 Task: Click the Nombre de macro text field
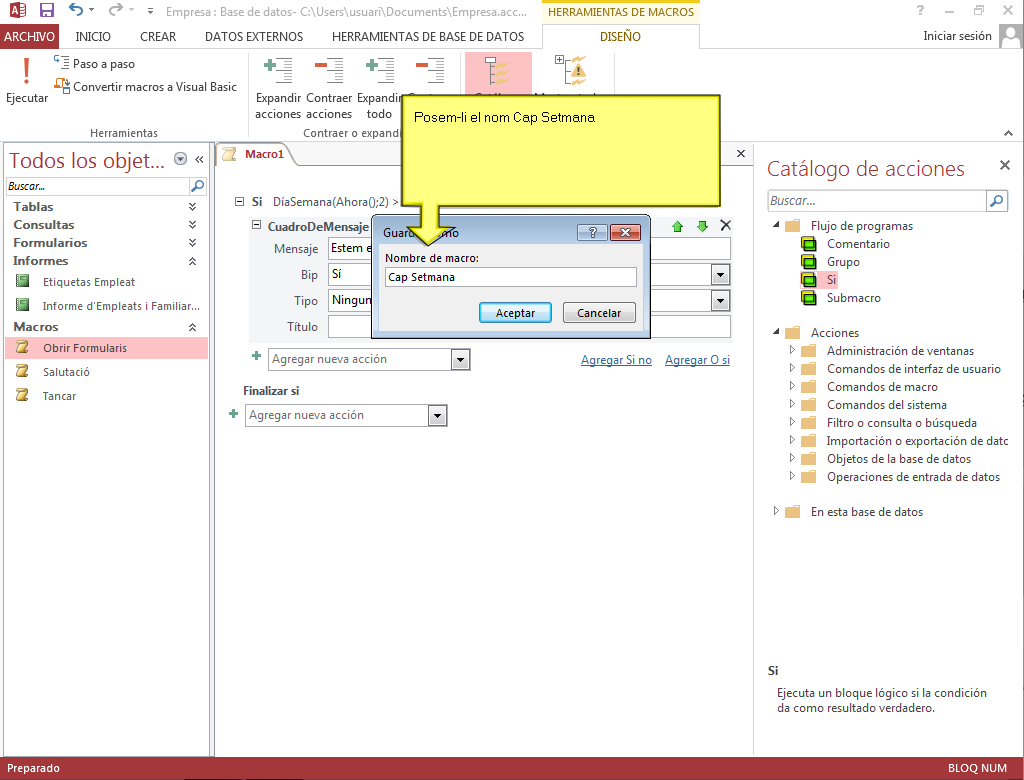click(511, 277)
